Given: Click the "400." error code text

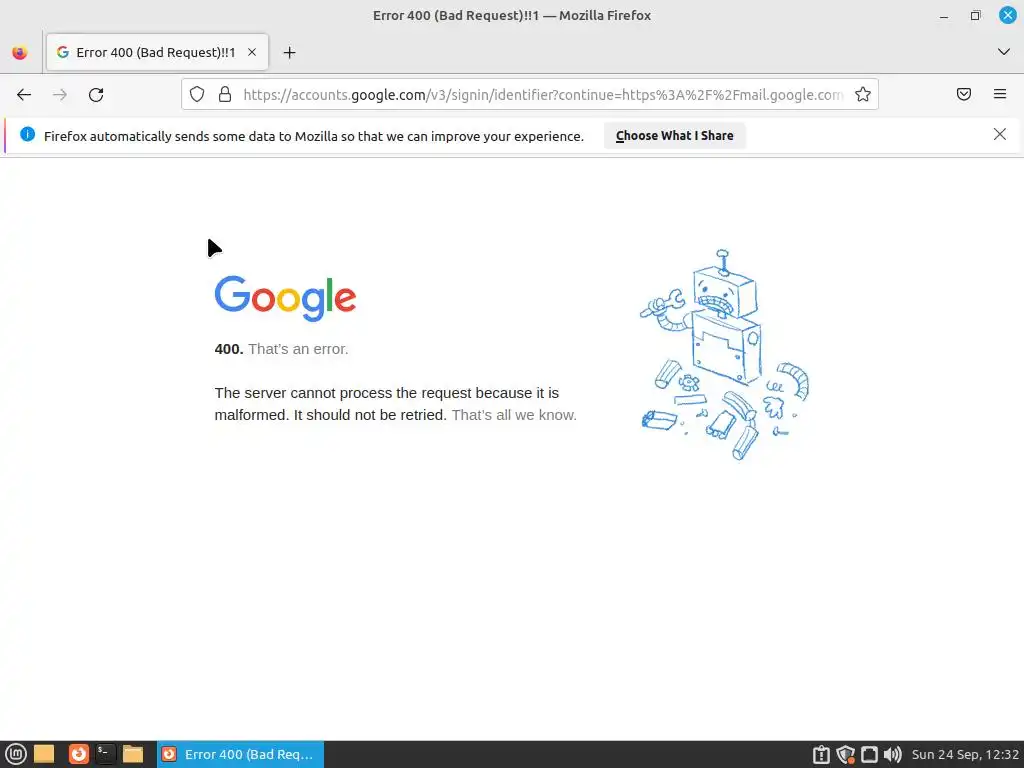Looking at the screenshot, I should click(229, 349).
